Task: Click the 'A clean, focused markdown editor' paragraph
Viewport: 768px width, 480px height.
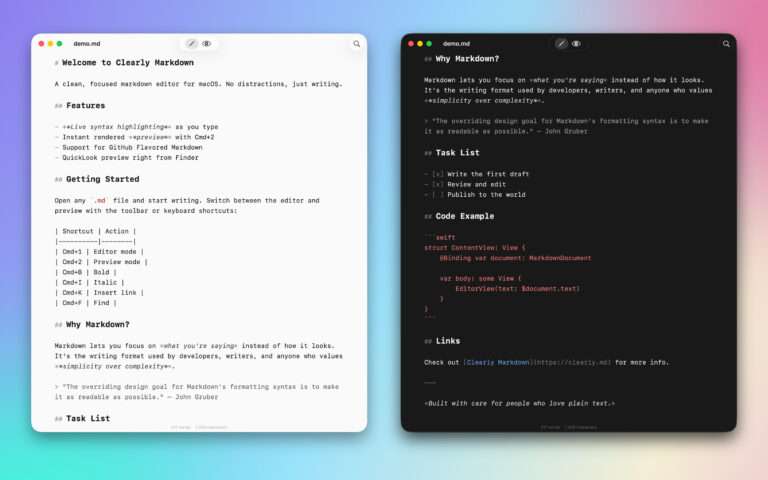Action: tap(198, 84)
